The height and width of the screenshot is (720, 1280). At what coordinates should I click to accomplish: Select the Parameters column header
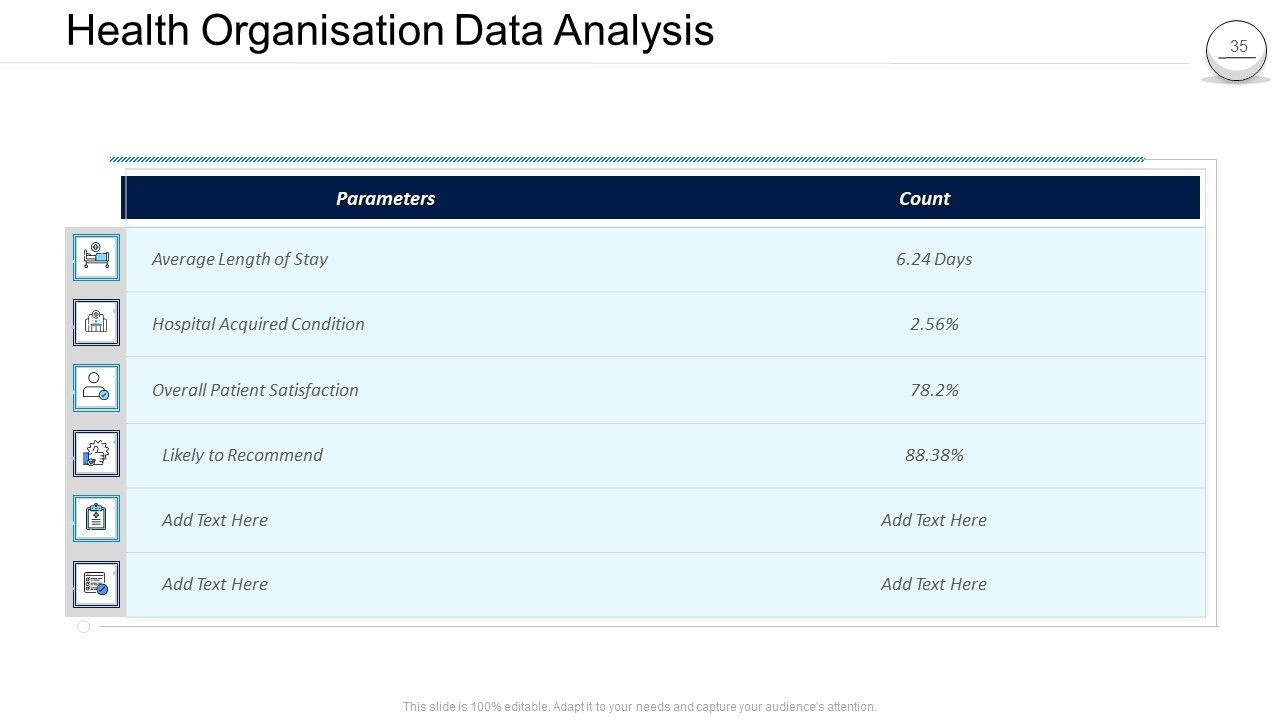(x=385, y=198)
